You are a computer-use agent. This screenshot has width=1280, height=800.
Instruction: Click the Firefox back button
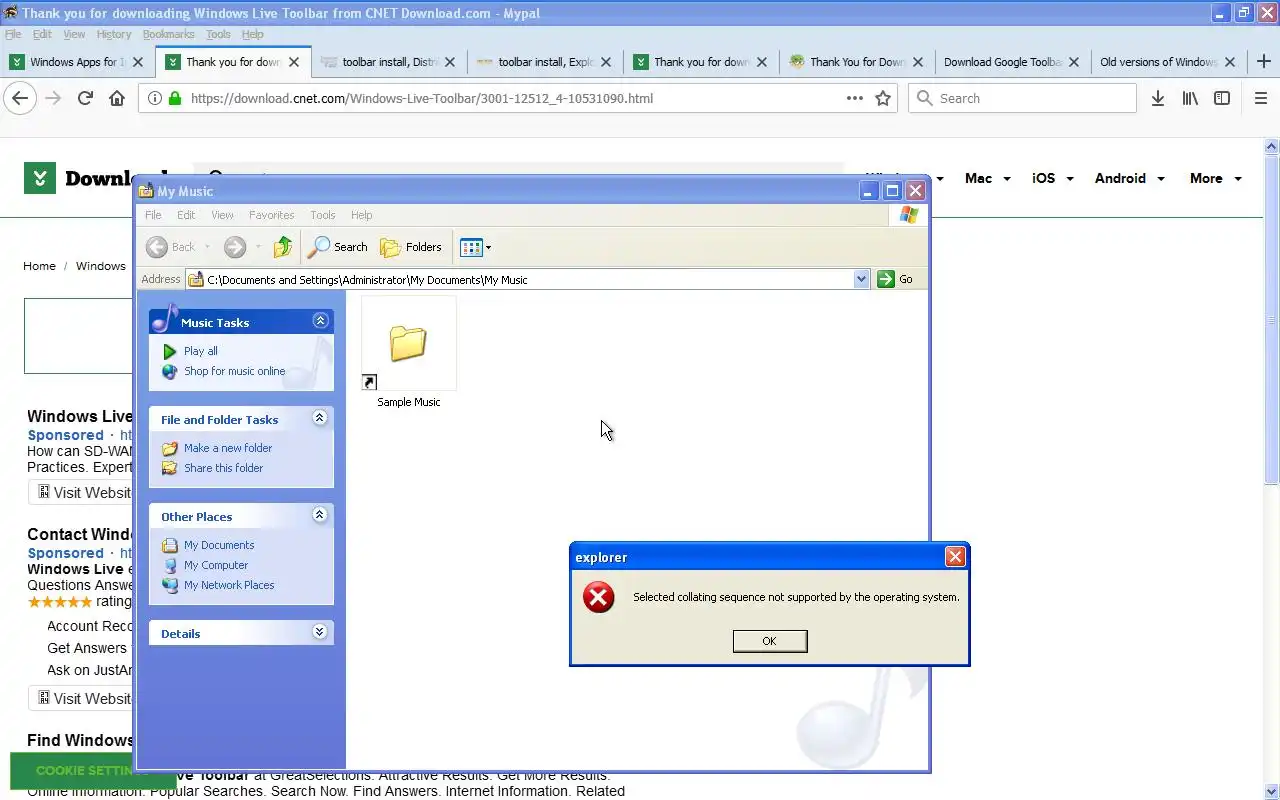(20, 98)
